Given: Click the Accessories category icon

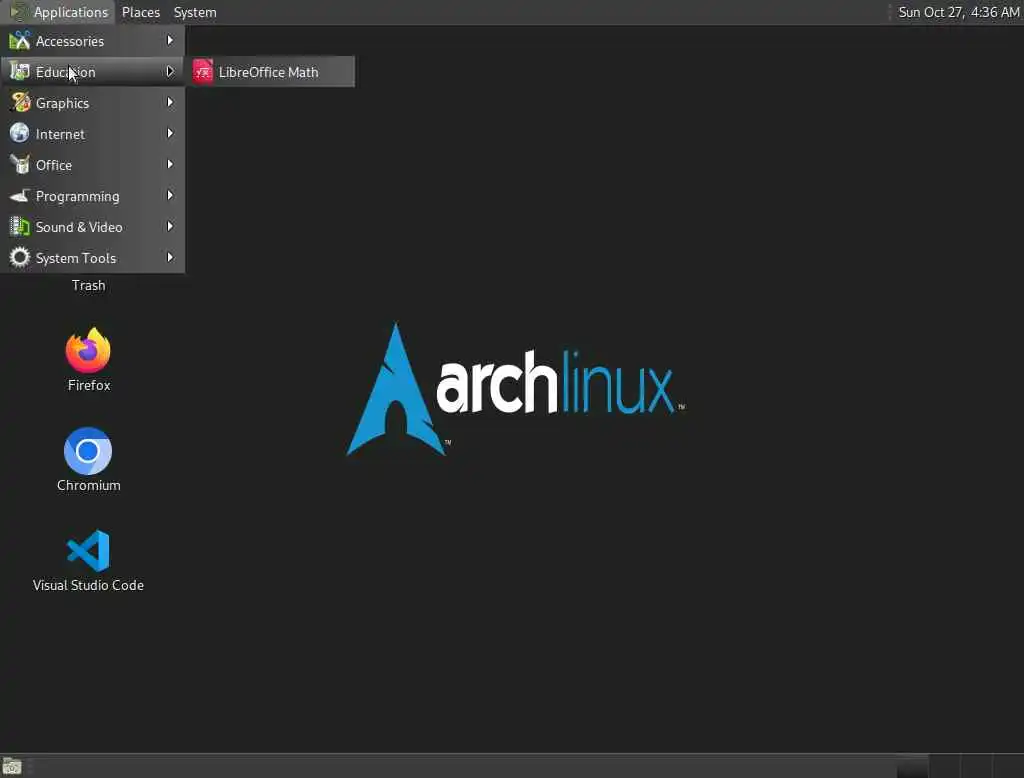Looking at the screenshot, I should tap(20, 41).
